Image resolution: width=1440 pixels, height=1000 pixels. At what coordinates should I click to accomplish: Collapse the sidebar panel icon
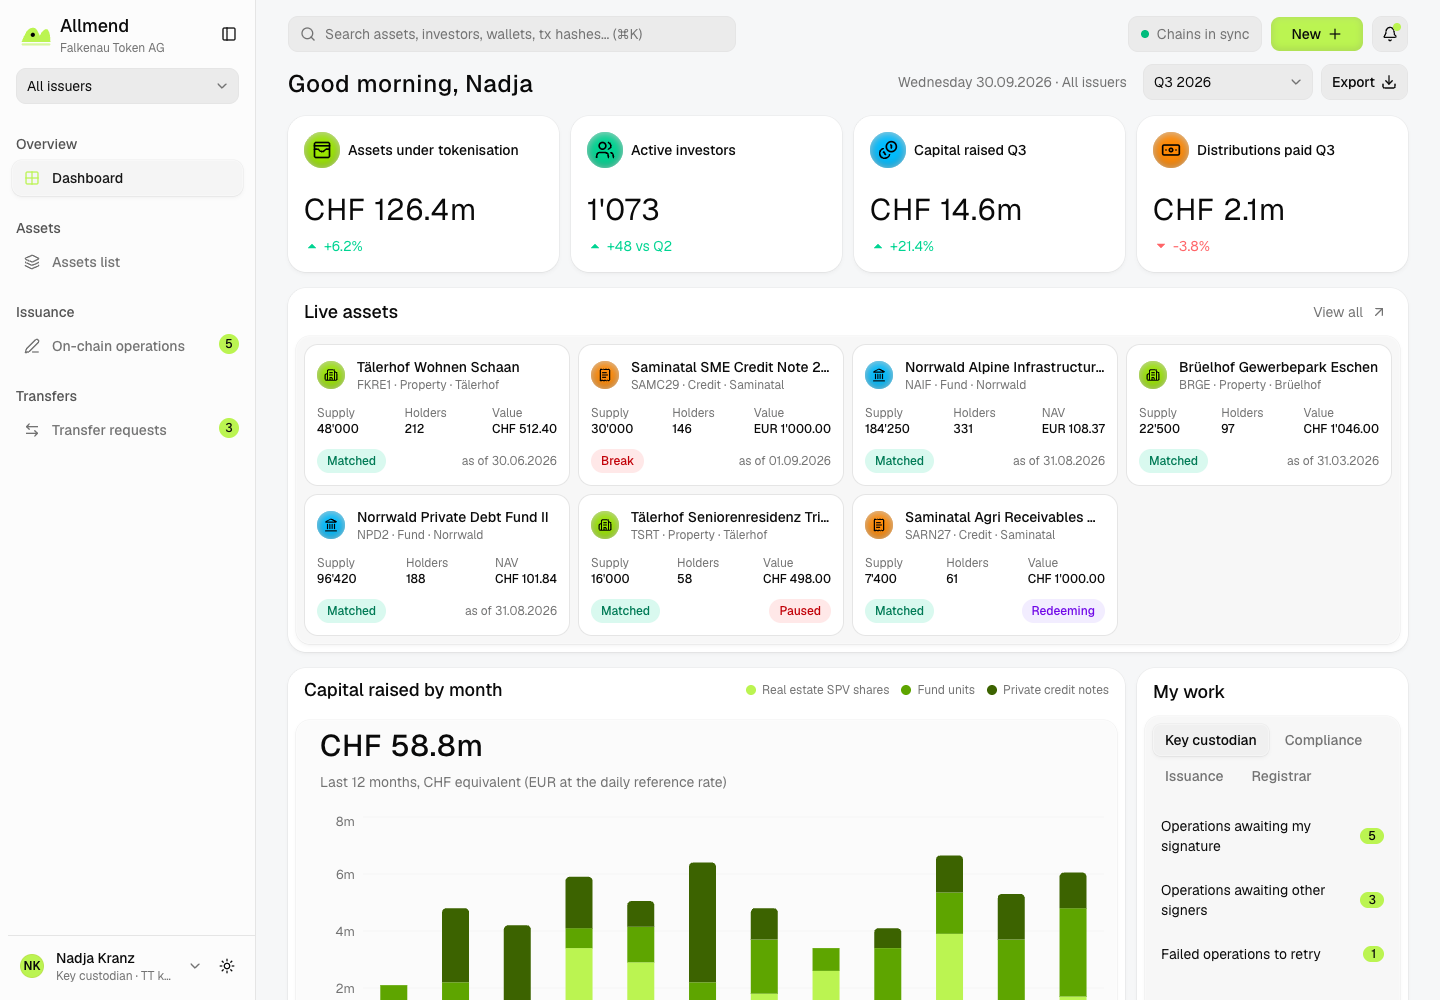click(229, 34)
